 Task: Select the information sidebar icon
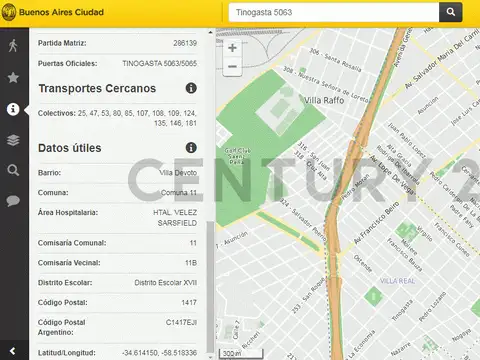click(13, 109)
